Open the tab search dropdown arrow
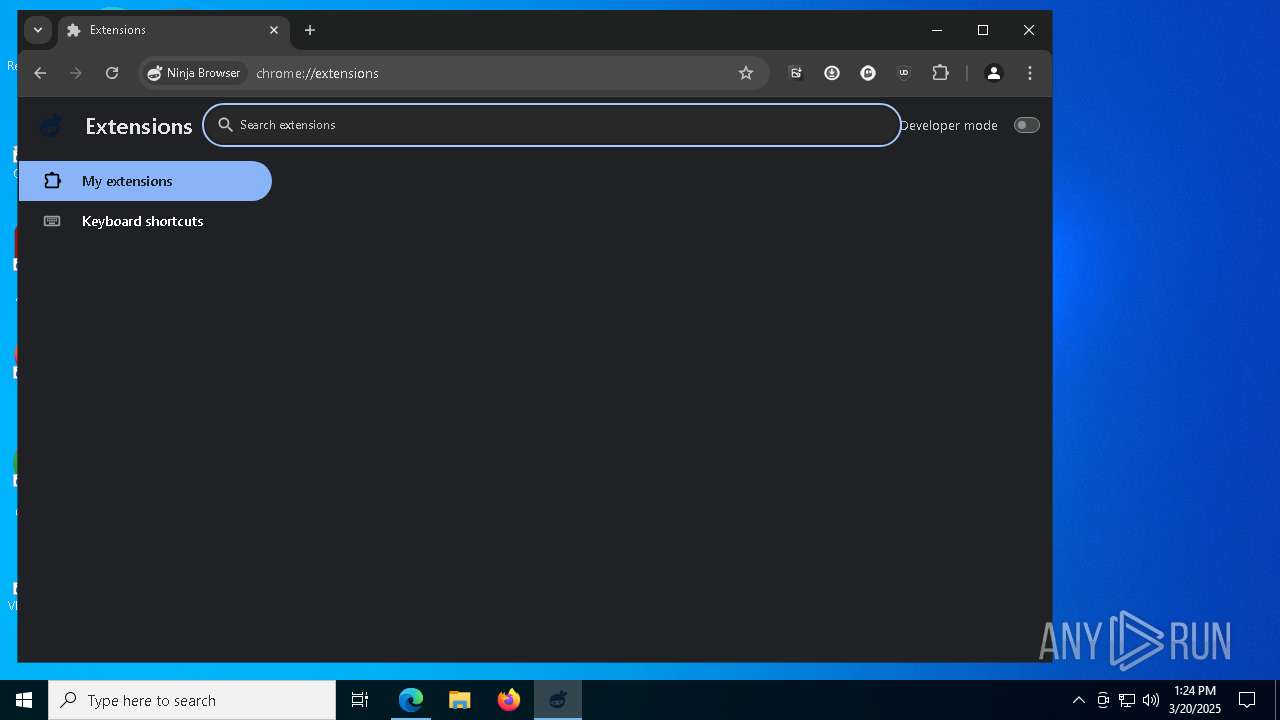Screen dimensions: 1280x720 [x=38, y=30]
